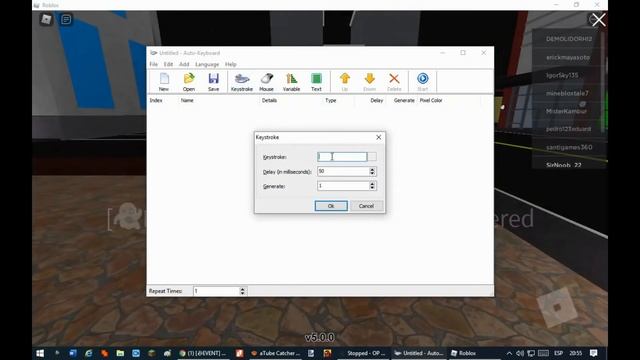Click Cancel in the Keystroke dialog
Image resolution: width=640 pixels, height=360 pixels.
coord(366,206)
